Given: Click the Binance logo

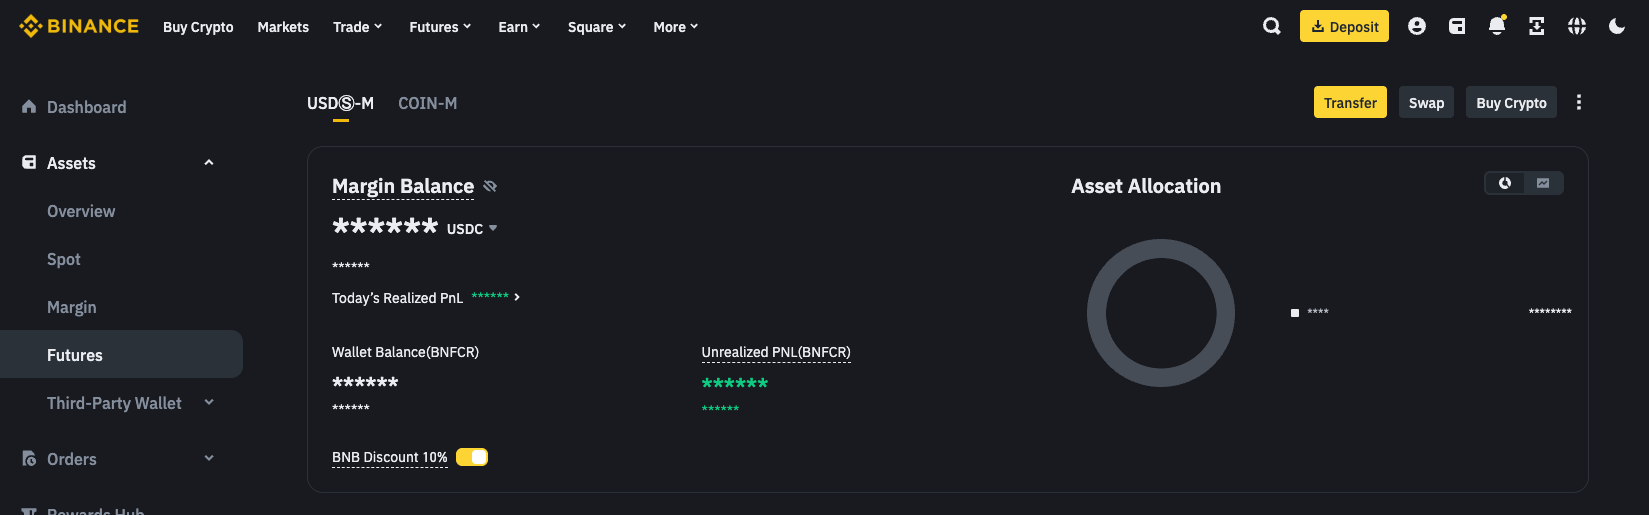Looking at the screenshot, I should [x=79, y=27].
